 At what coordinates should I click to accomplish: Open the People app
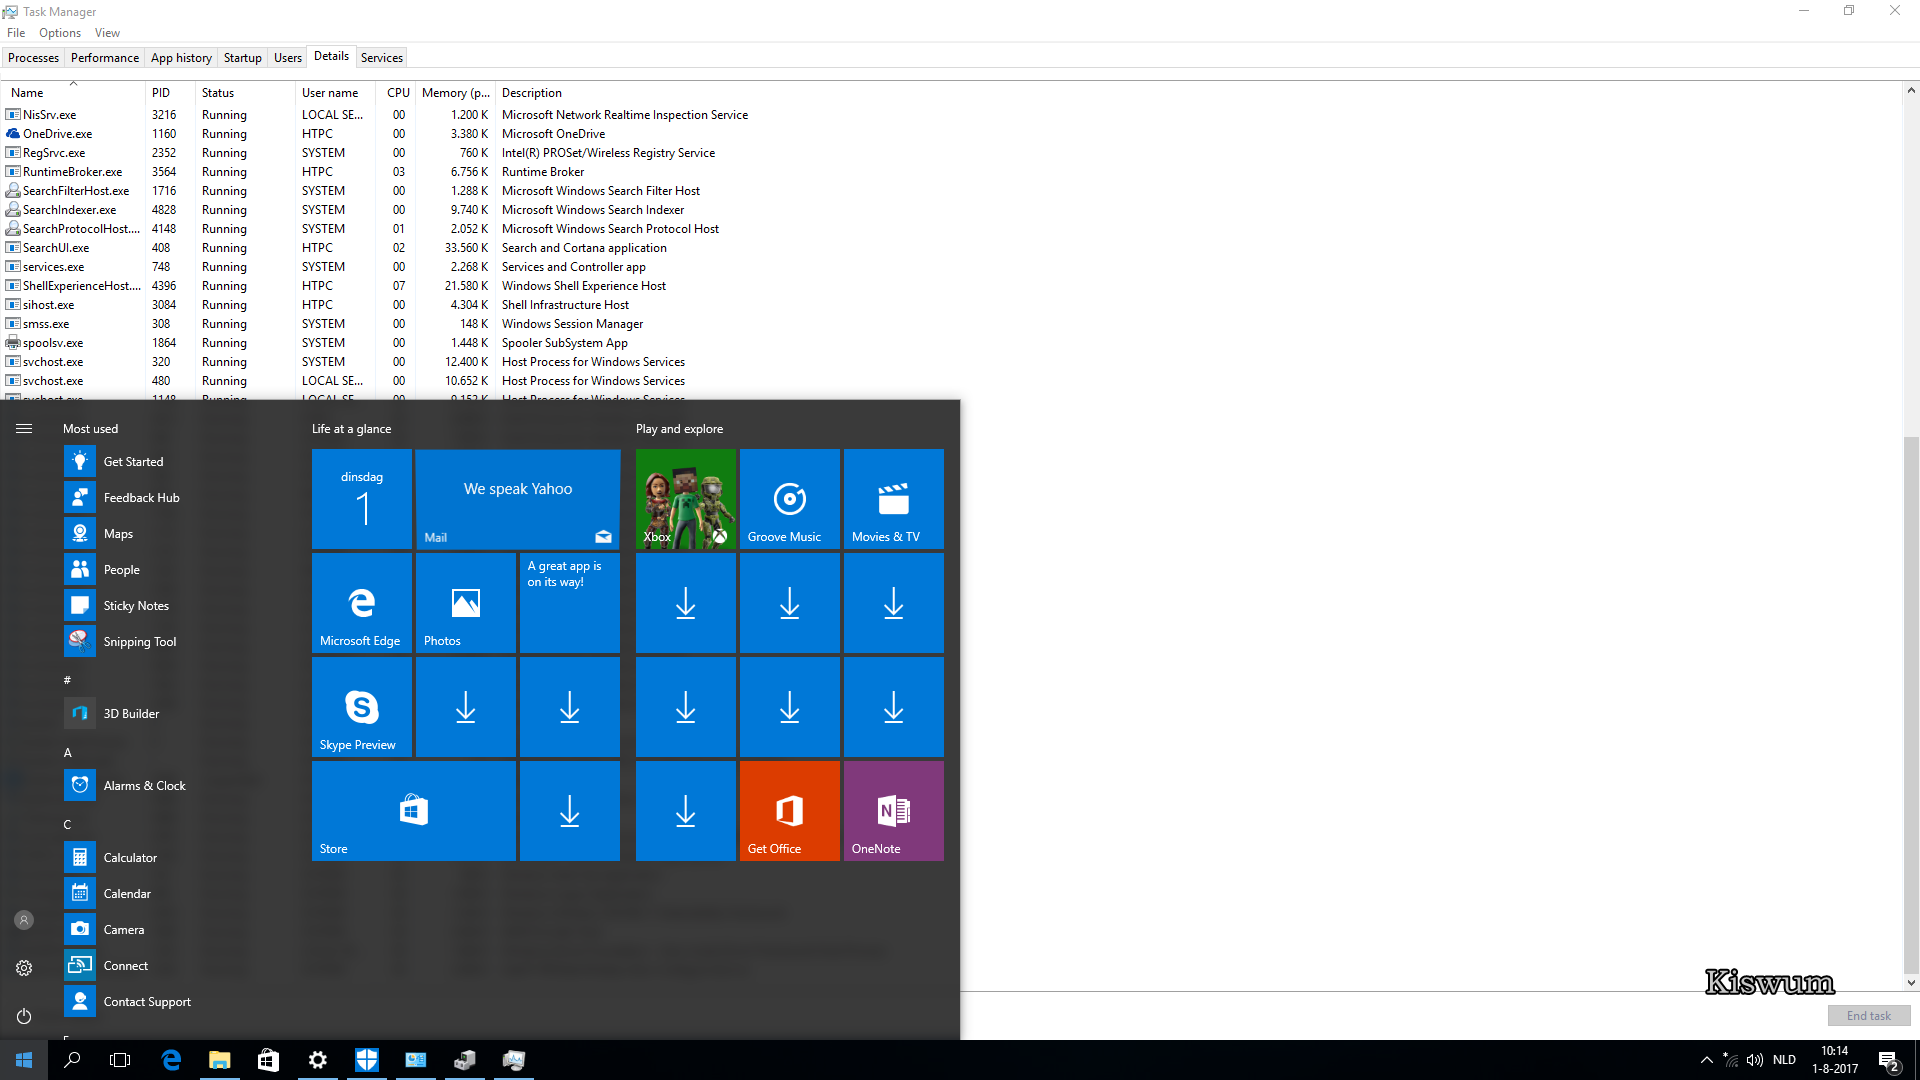pyautogui.click(x=80, y=569)
